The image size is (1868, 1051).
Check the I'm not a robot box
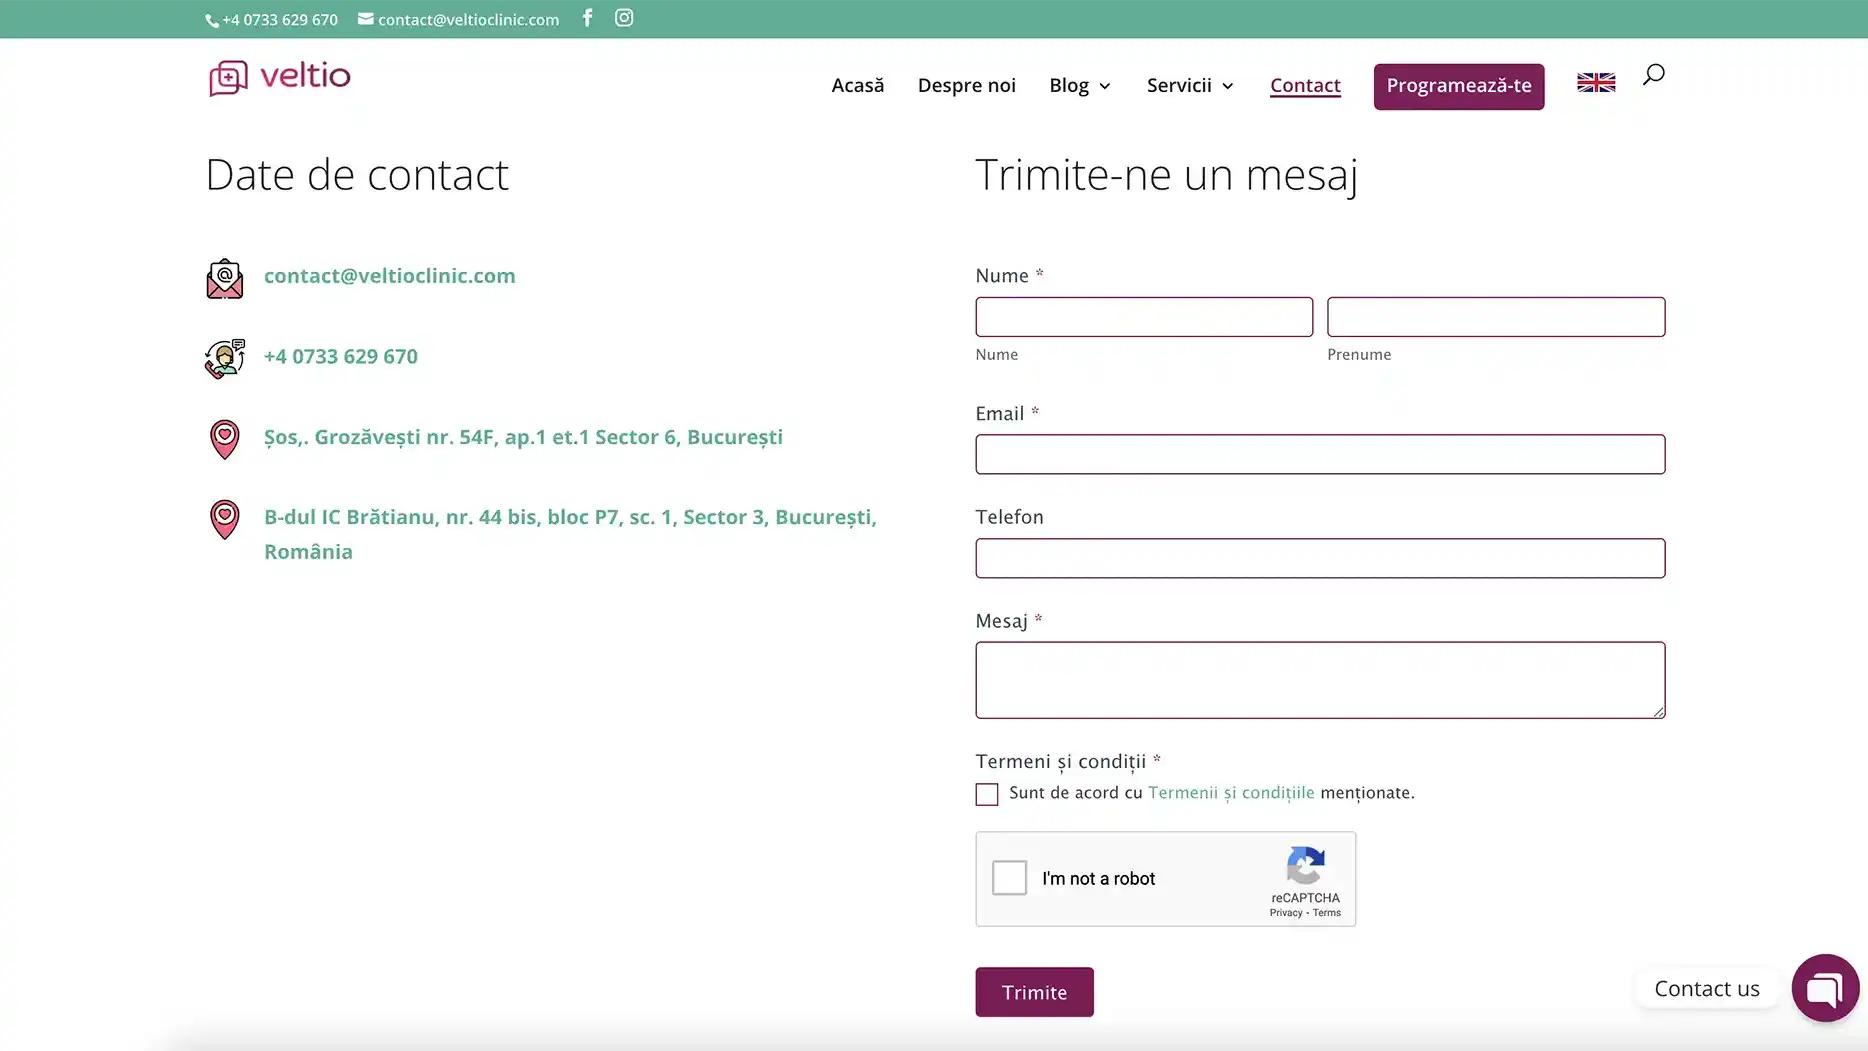pos(1009,878)
